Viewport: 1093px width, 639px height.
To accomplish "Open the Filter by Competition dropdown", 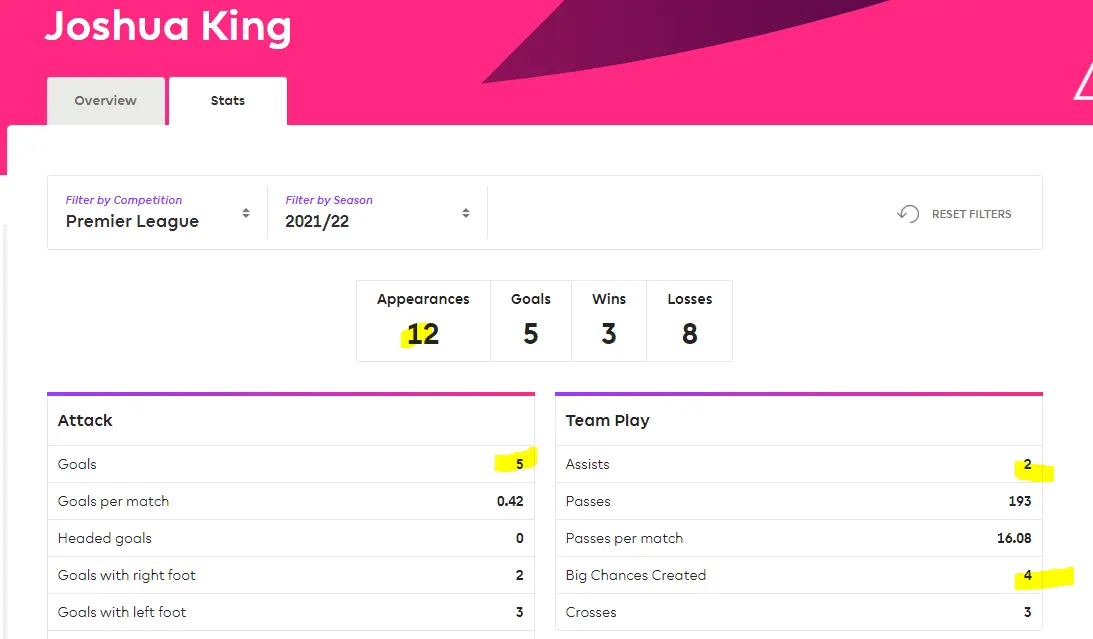I will coord(157,213).
